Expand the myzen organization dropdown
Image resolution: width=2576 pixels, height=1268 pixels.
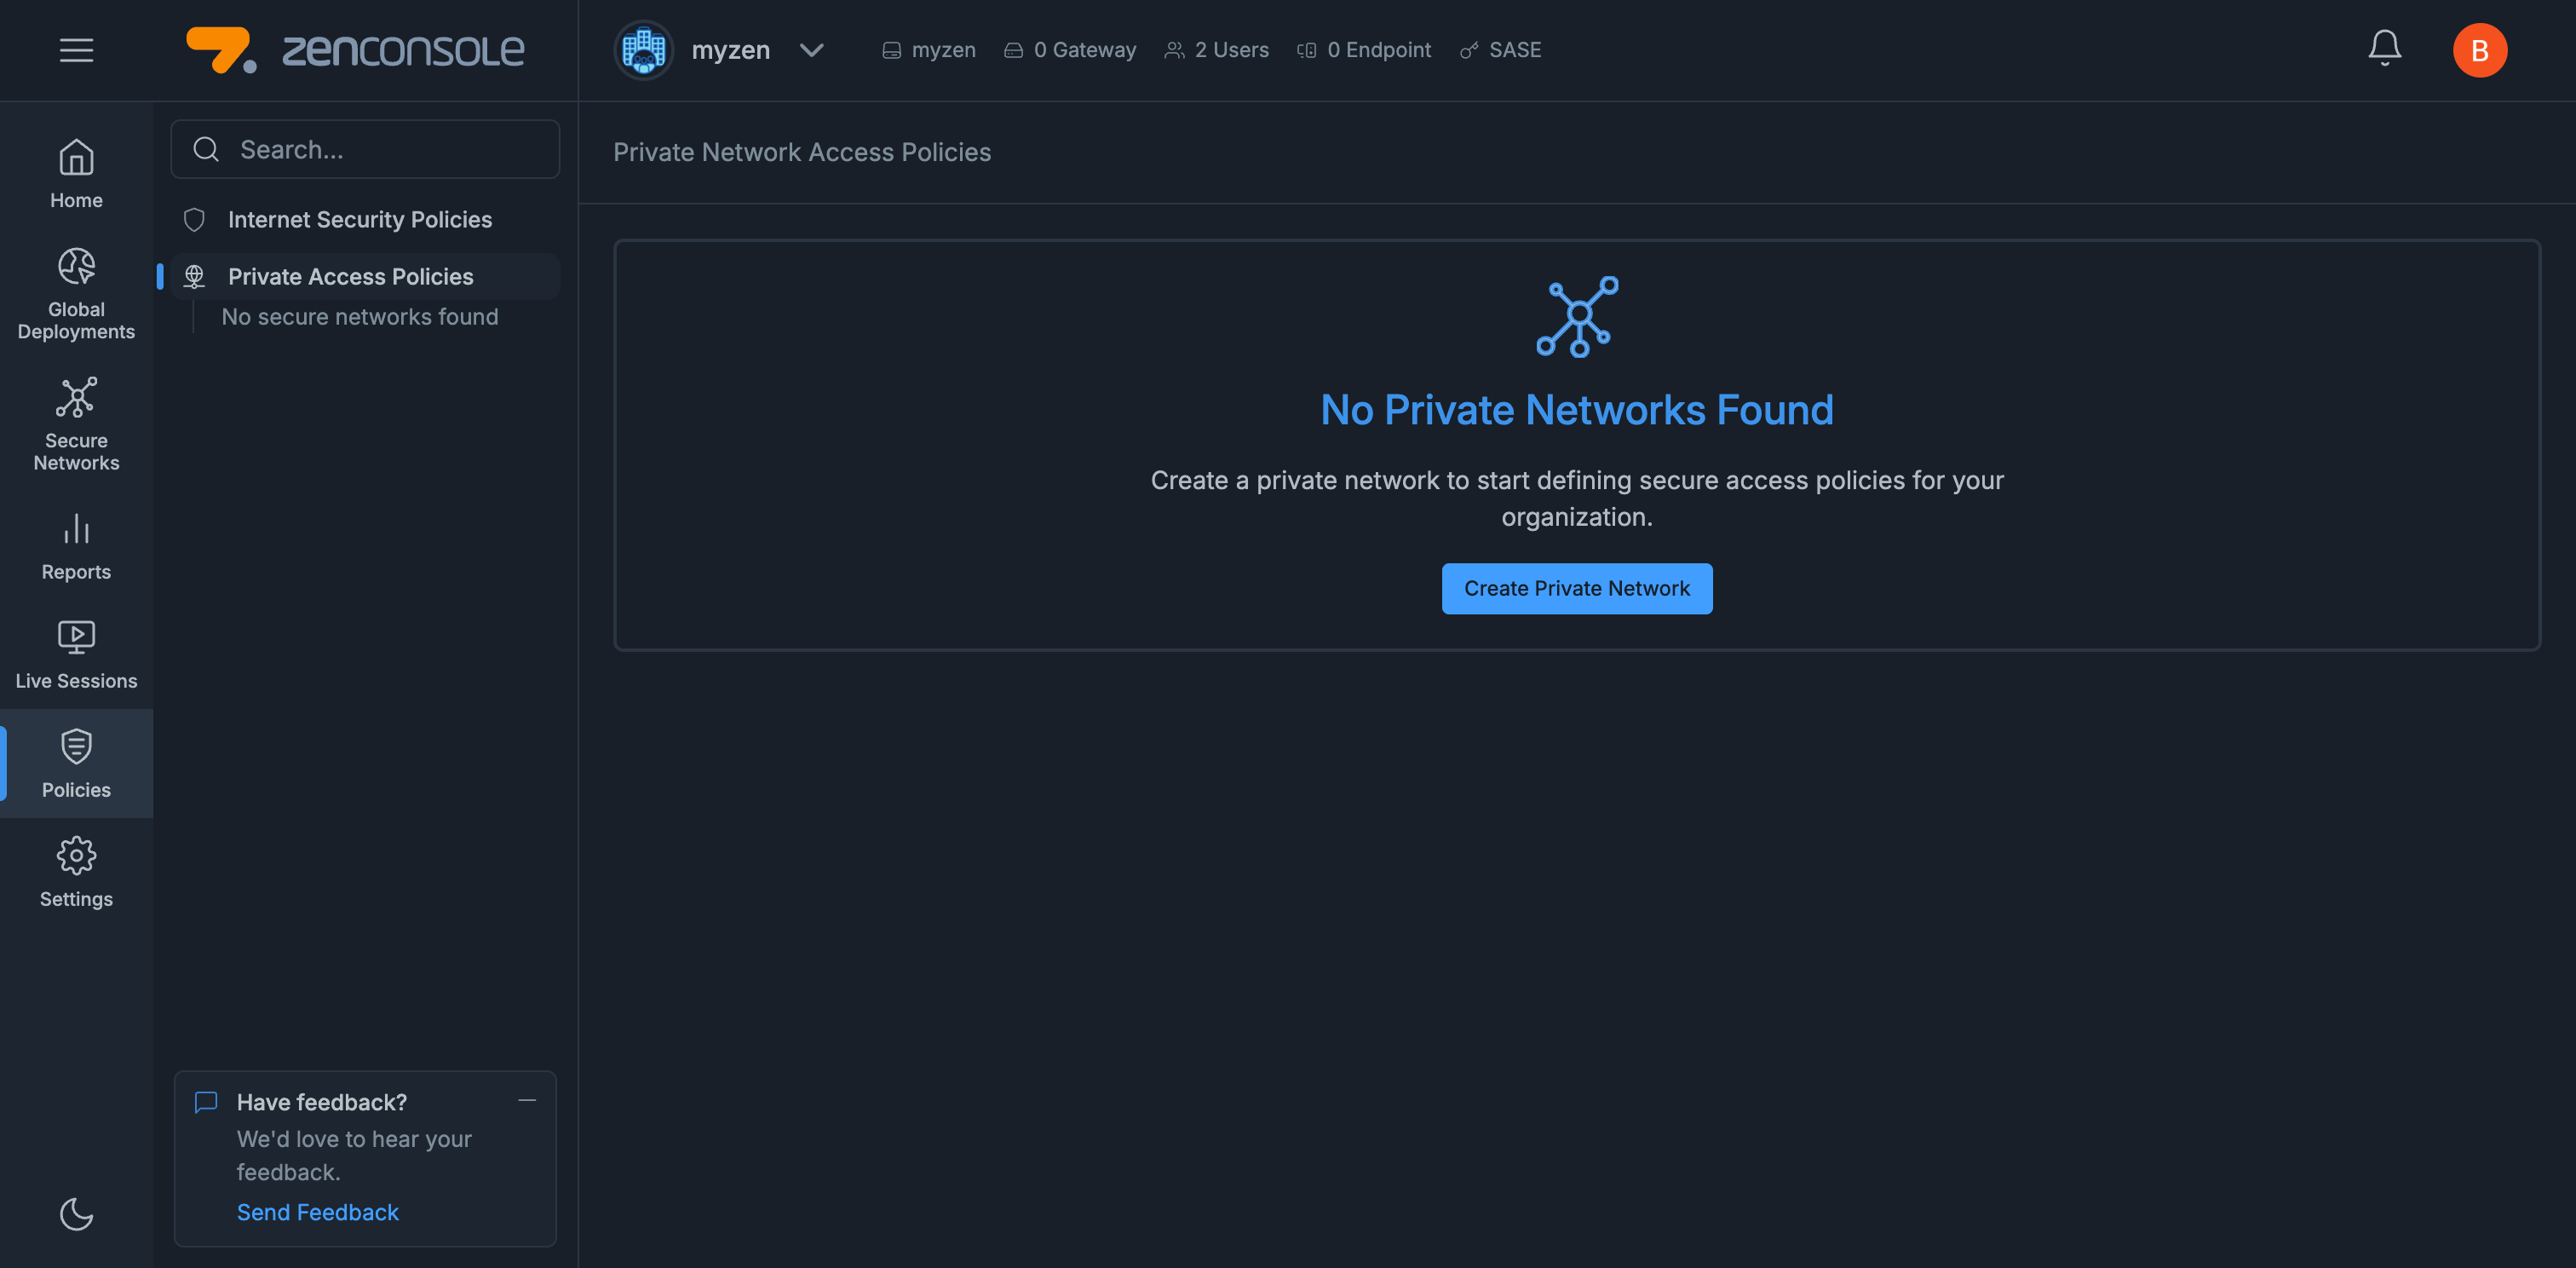pyautogui.click(x=812, y=50)
